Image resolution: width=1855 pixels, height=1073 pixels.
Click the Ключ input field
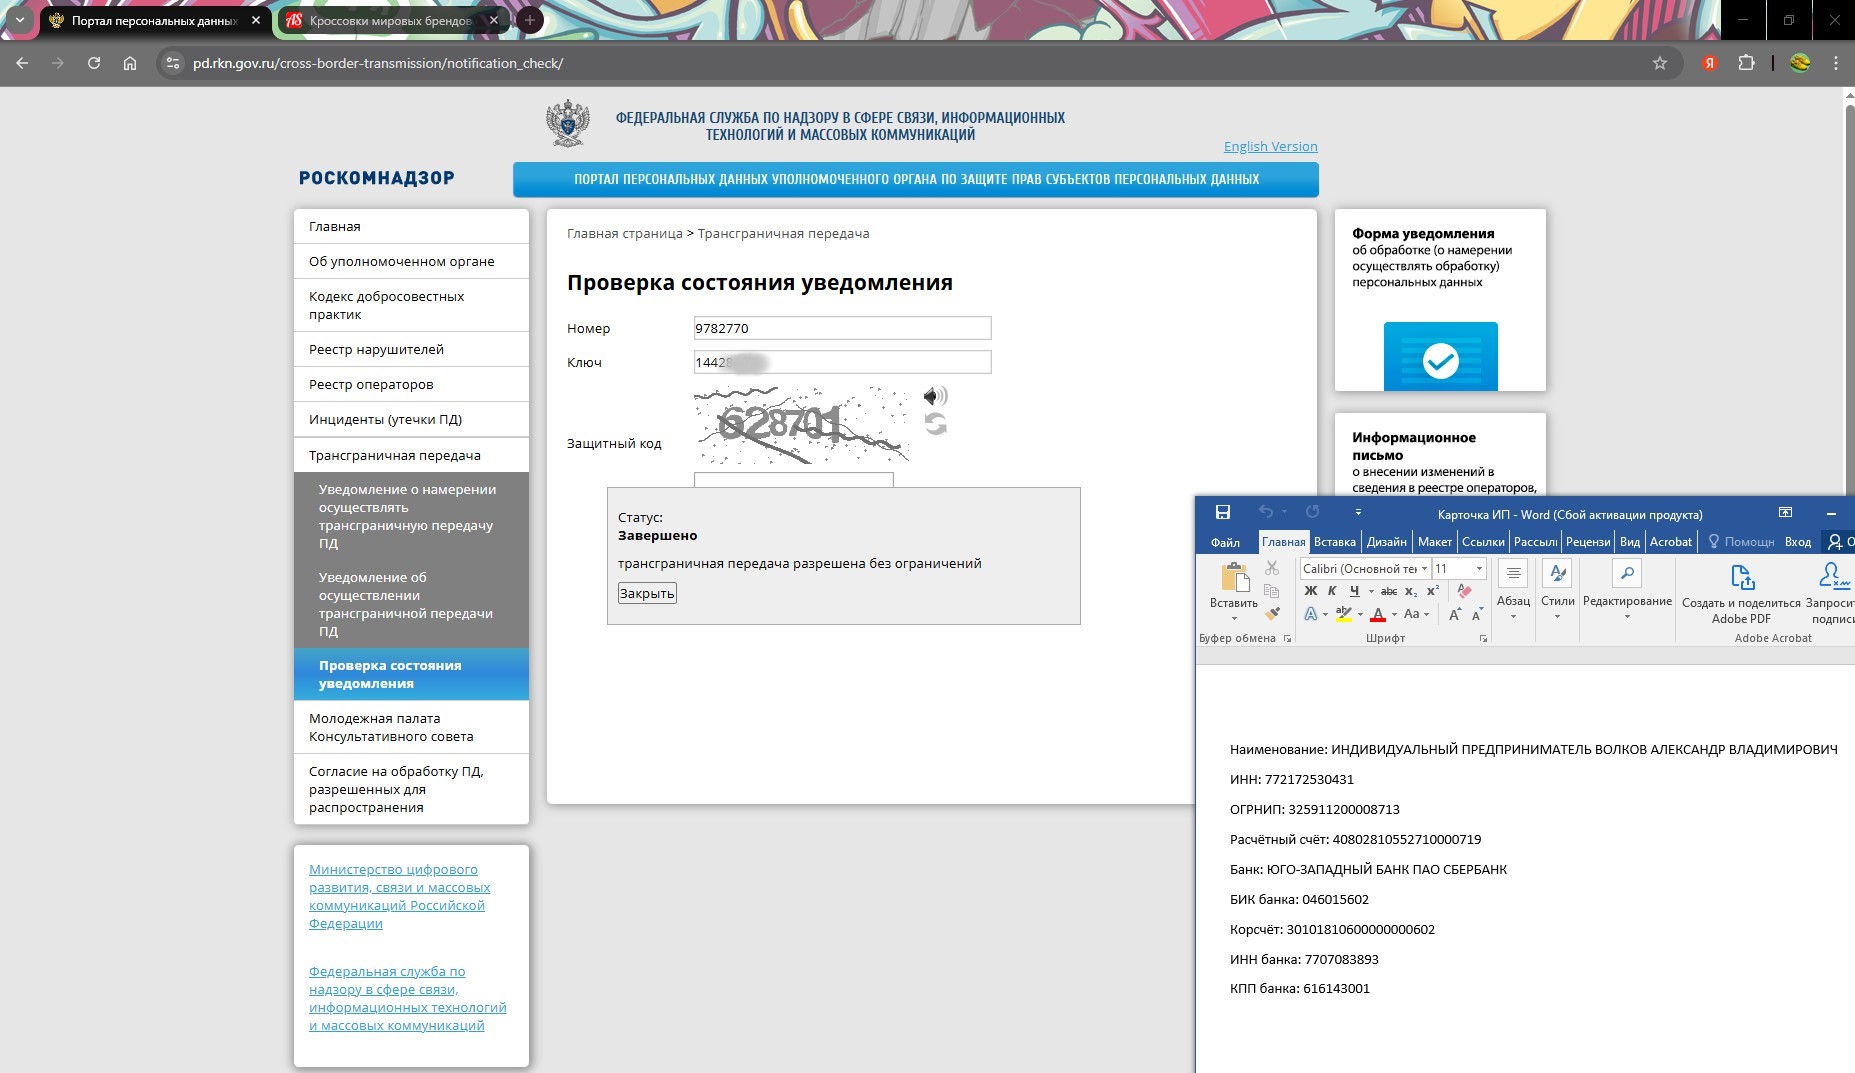842,362
